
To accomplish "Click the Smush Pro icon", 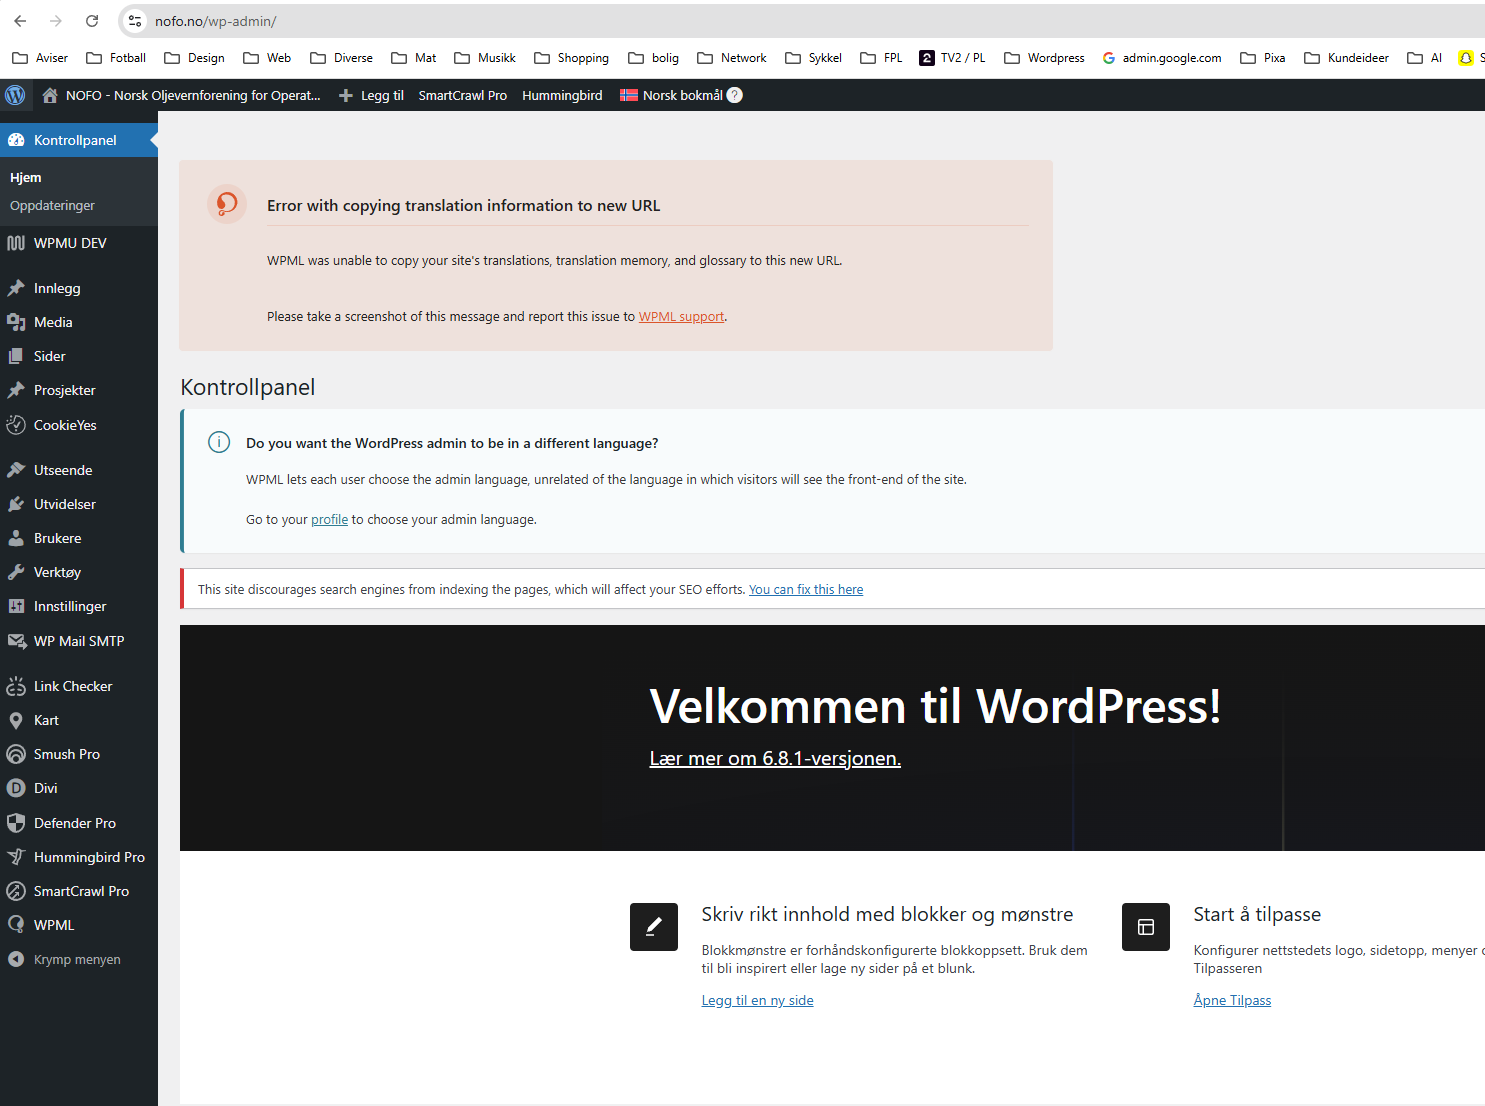I will point(16,754).
